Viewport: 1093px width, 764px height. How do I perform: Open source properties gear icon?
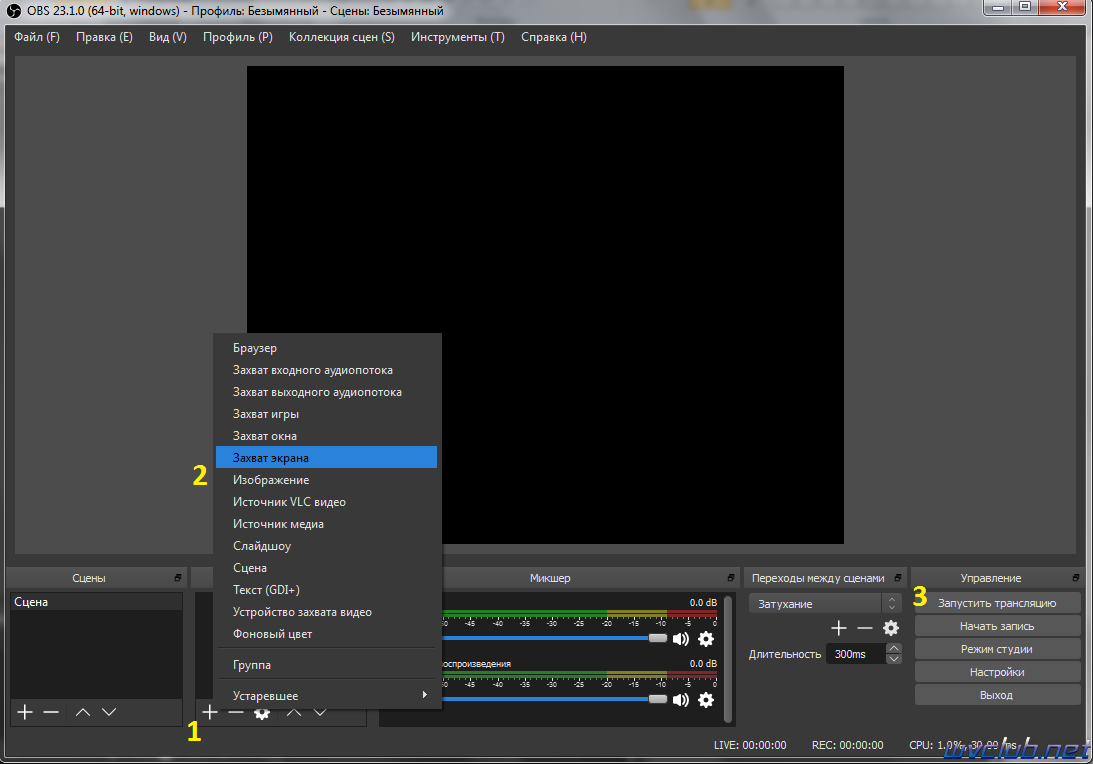pyautogui.click(x=261, y=713)
